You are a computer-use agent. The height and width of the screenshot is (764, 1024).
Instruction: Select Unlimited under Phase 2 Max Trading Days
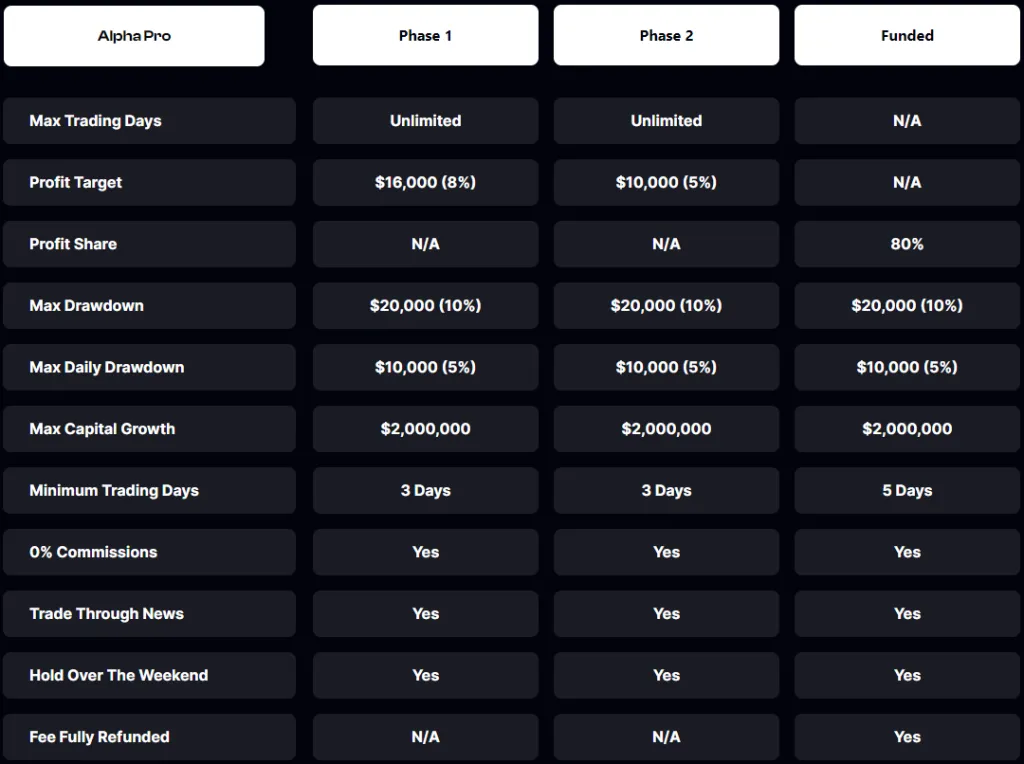(666, 121)
